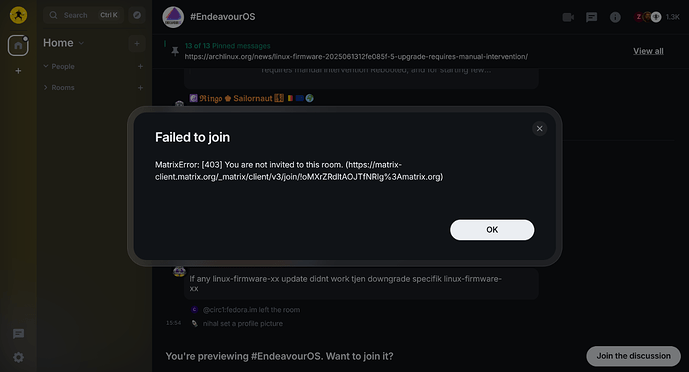
Task: Click the OK button in dialog
Action: point(492,230)
